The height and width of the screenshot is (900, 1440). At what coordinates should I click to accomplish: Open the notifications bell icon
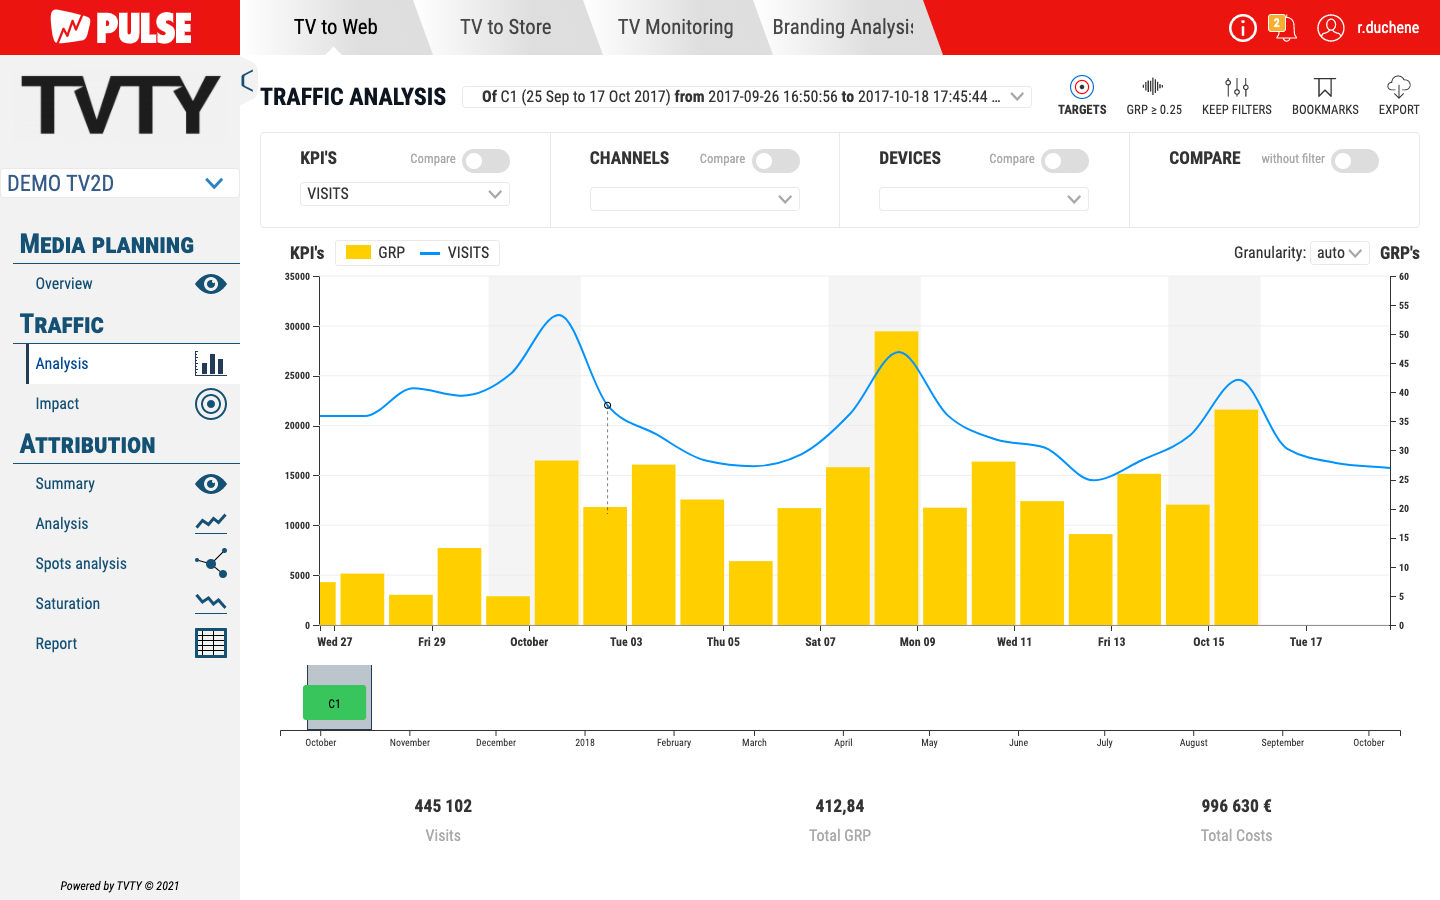point(1283,28)
